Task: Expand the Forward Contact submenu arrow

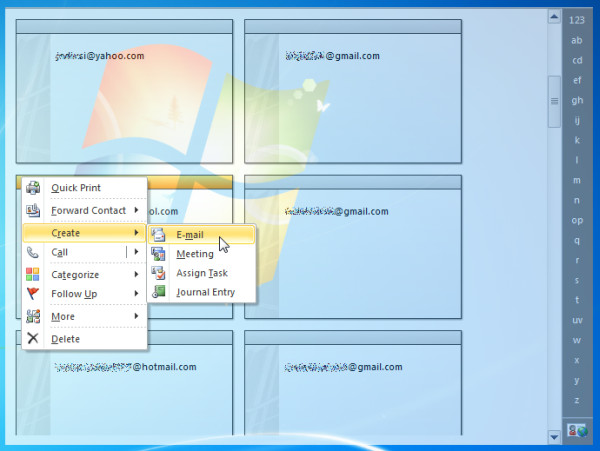Action: coord(136,210)
